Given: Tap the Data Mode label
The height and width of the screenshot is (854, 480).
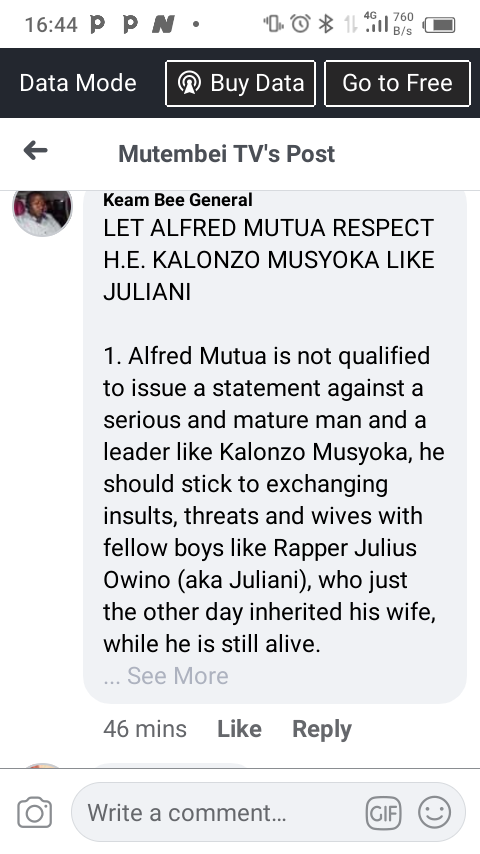Looking at the screenshot, I should click(x=78, y=83).
